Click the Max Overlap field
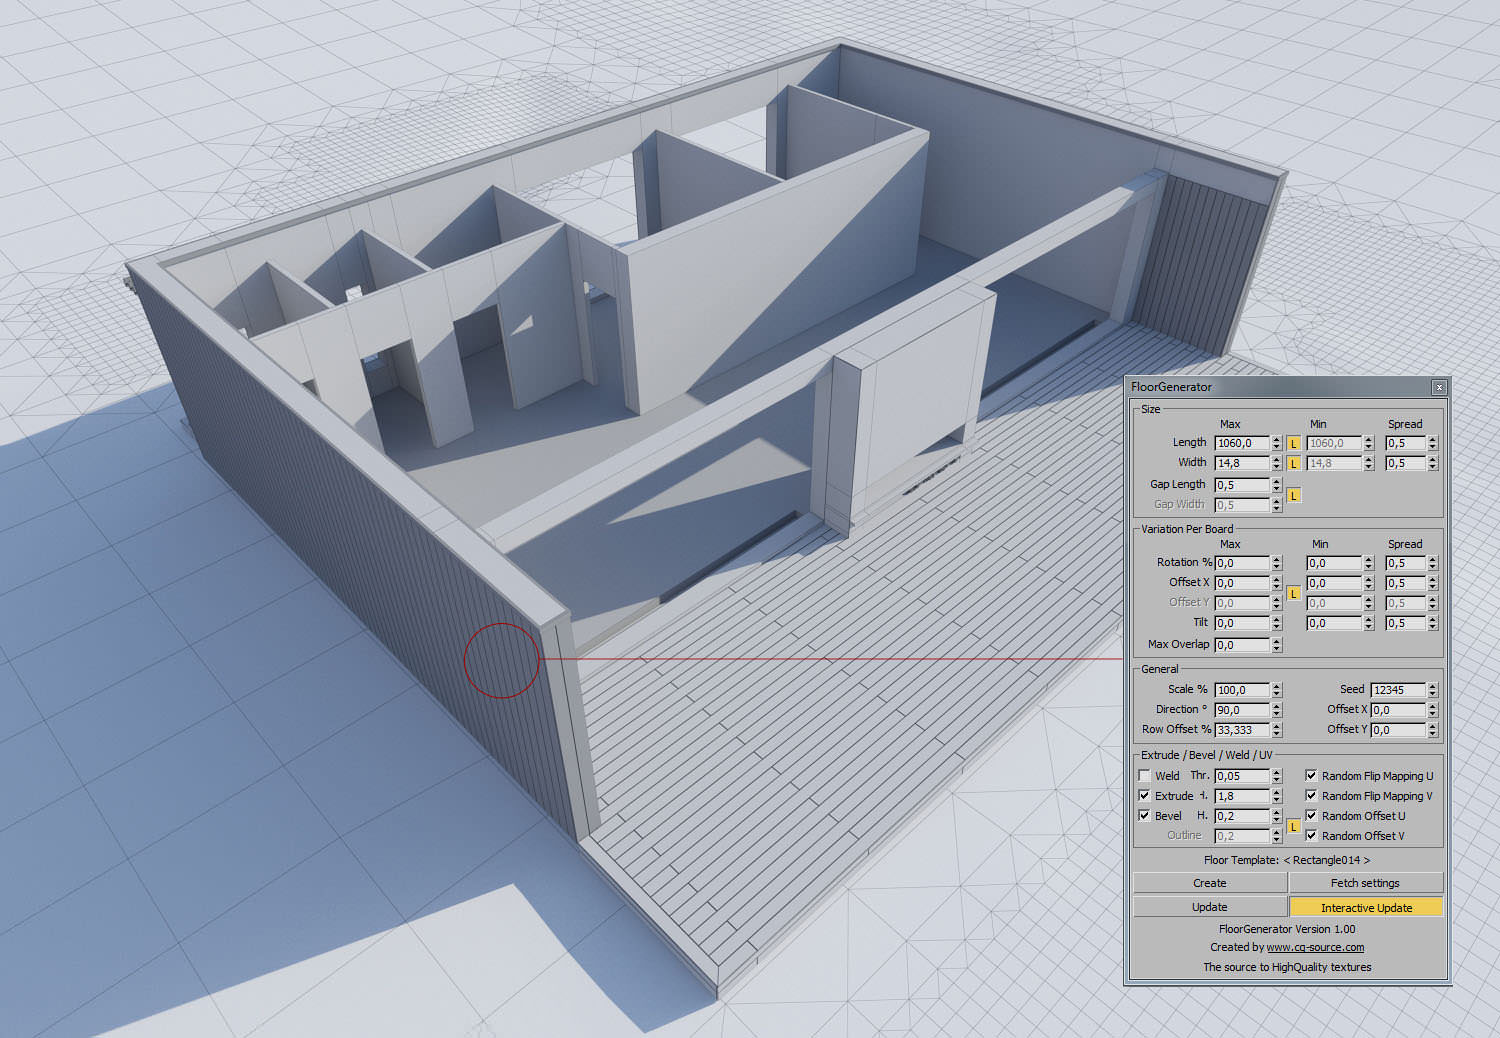This screenshot has height=1038, width=1500. [1242, 645]
